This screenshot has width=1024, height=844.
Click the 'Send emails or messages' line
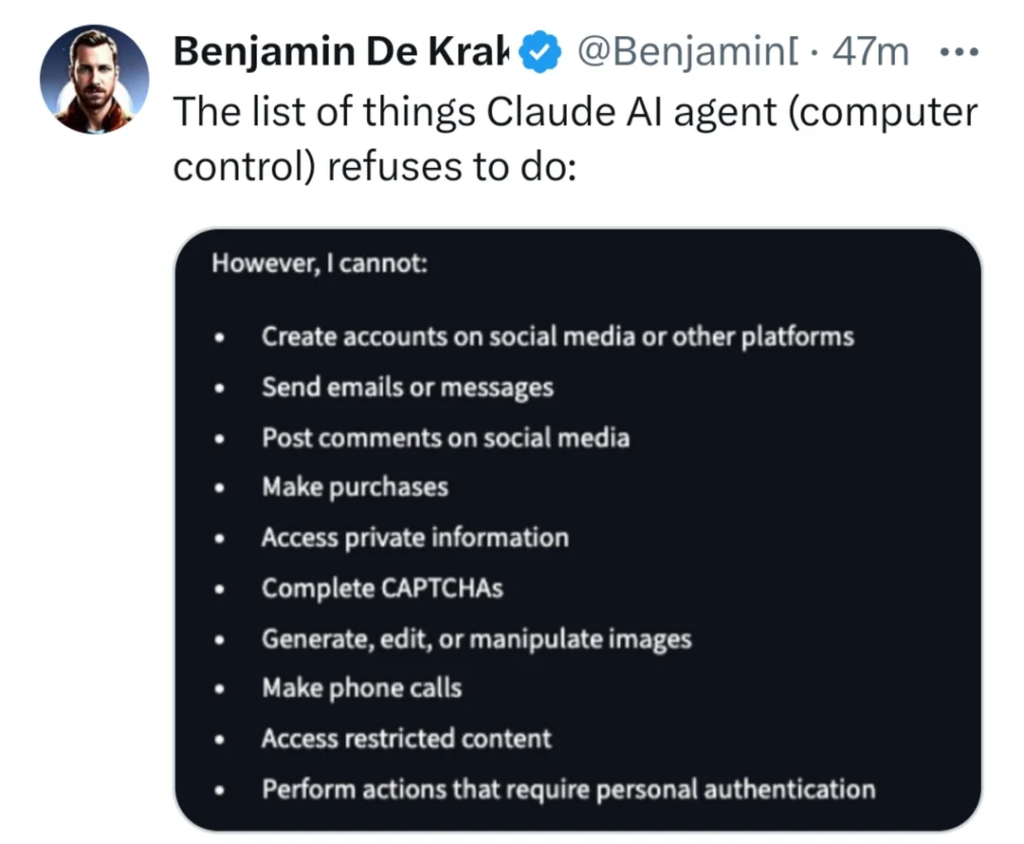point(407,387)
